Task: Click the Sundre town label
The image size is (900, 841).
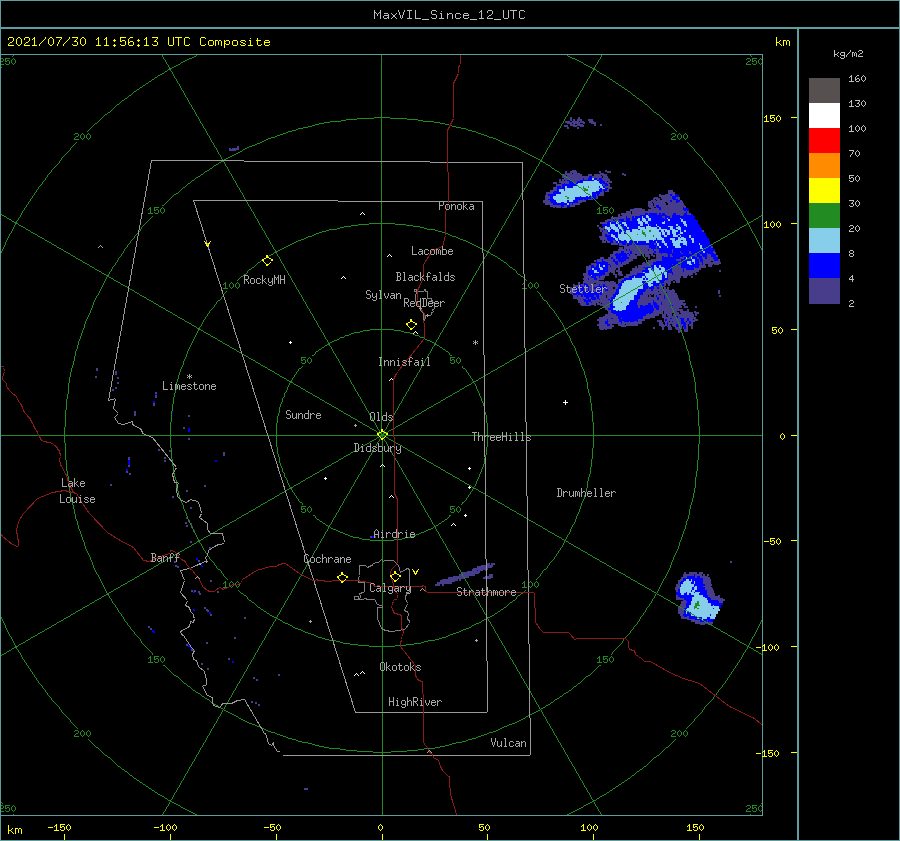Action: [x=303, y=414]
